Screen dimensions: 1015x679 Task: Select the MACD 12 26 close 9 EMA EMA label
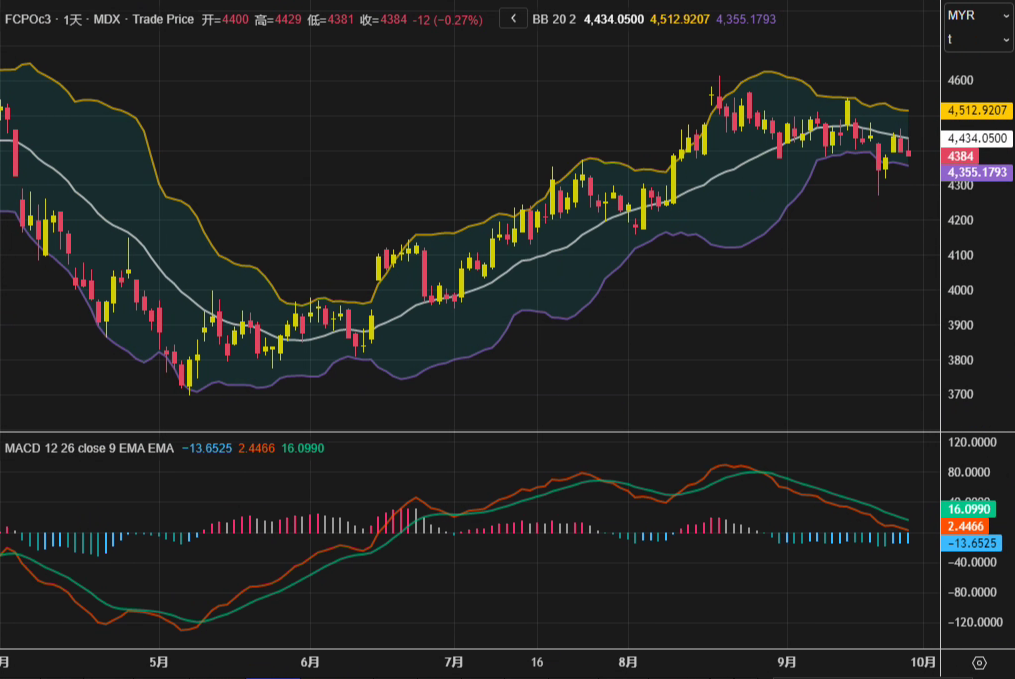(x=89, y=448)
